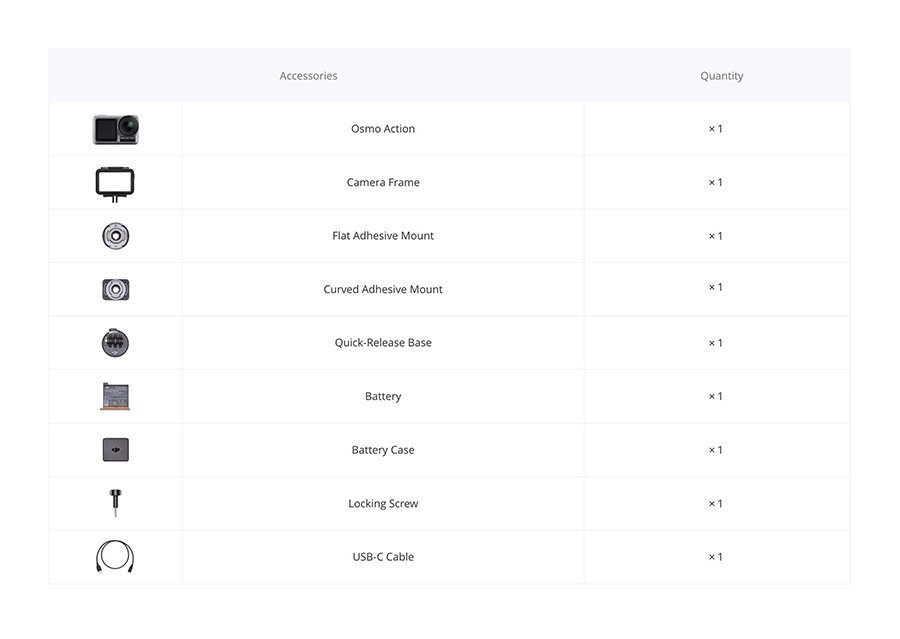Click the quantity value for Battery row
The width and height of the screenshot is (900, 639).
(715, 396)
